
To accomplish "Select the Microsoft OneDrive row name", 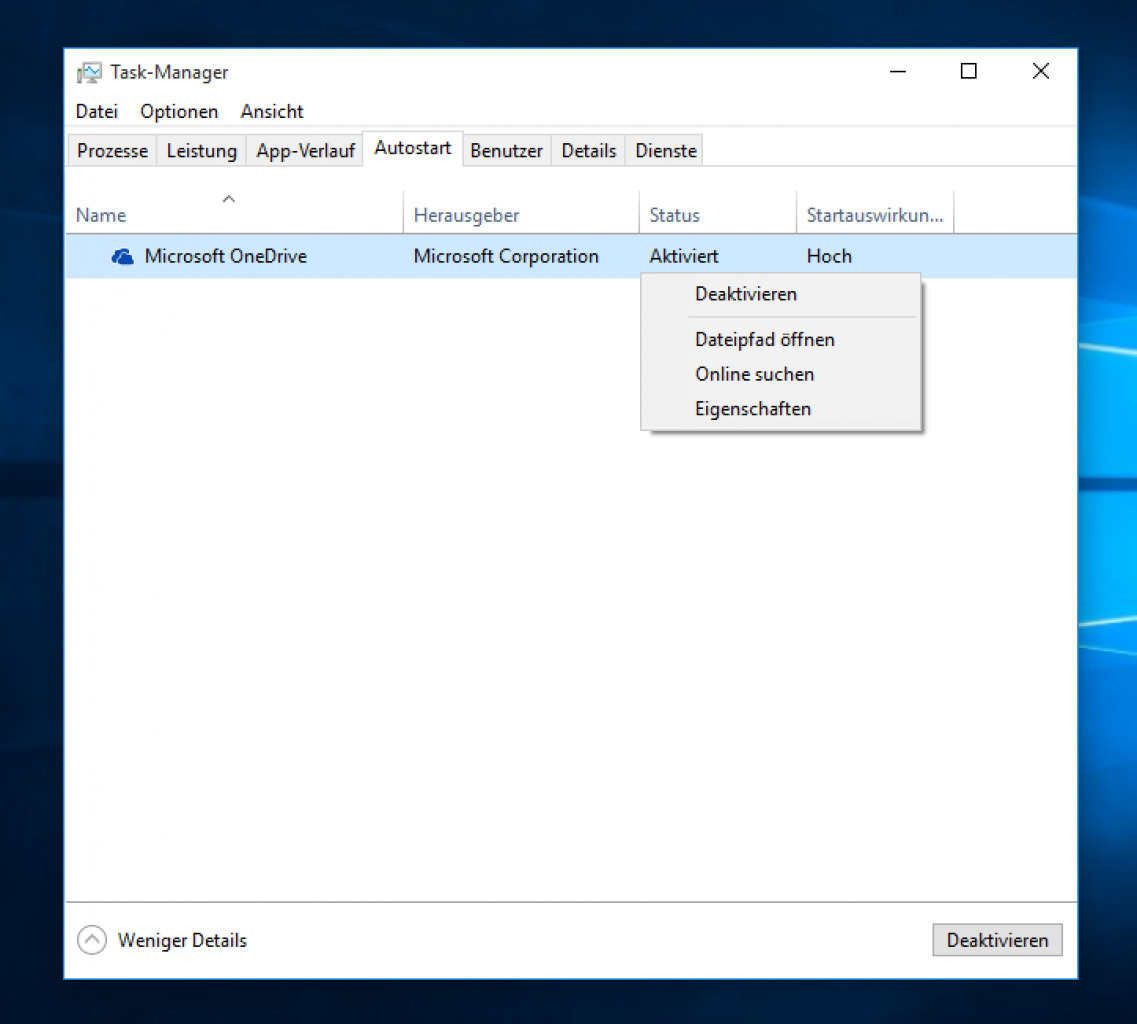I will (226, 256).
